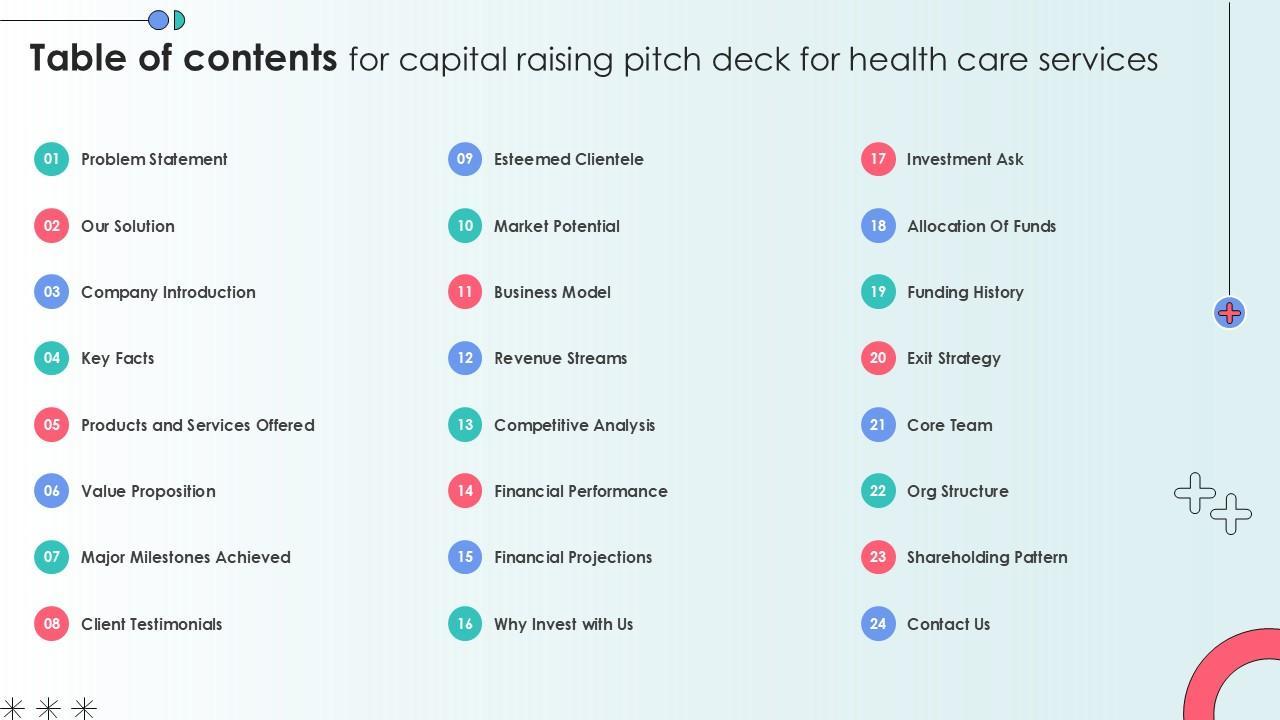This screenshot has width=1280, height=720.
Task: Open Products and Services Offered
Action: (198, 425)
